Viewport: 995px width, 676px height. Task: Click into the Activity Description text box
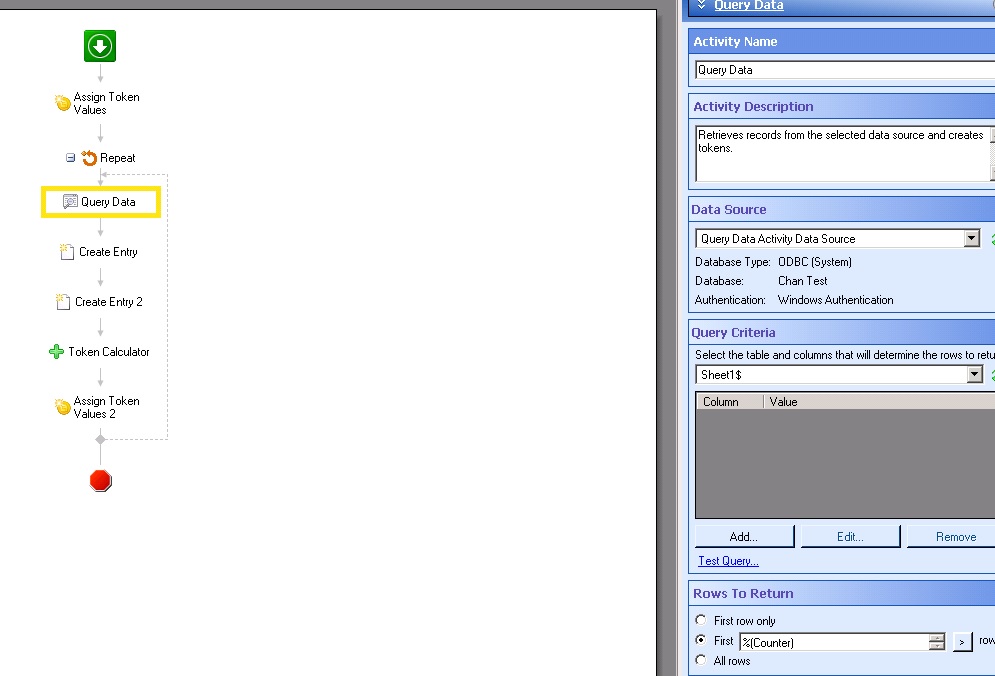point(842,153)
